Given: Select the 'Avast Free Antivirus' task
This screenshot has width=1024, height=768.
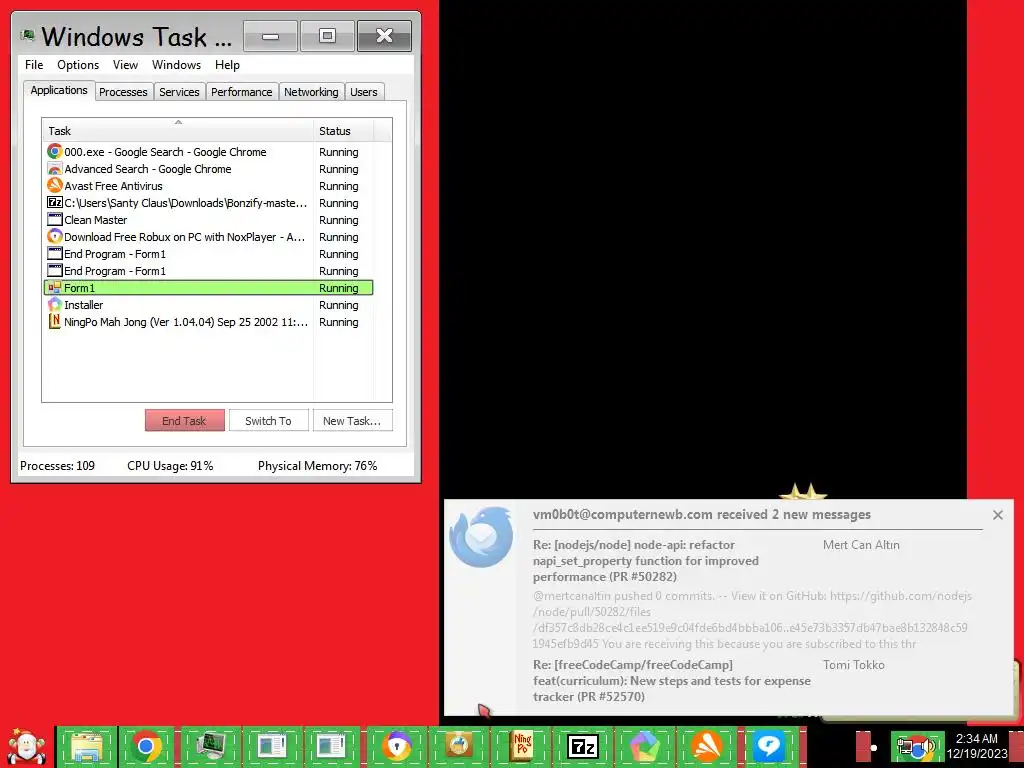Looking at the screenshot, I should [x=208, y=185].
